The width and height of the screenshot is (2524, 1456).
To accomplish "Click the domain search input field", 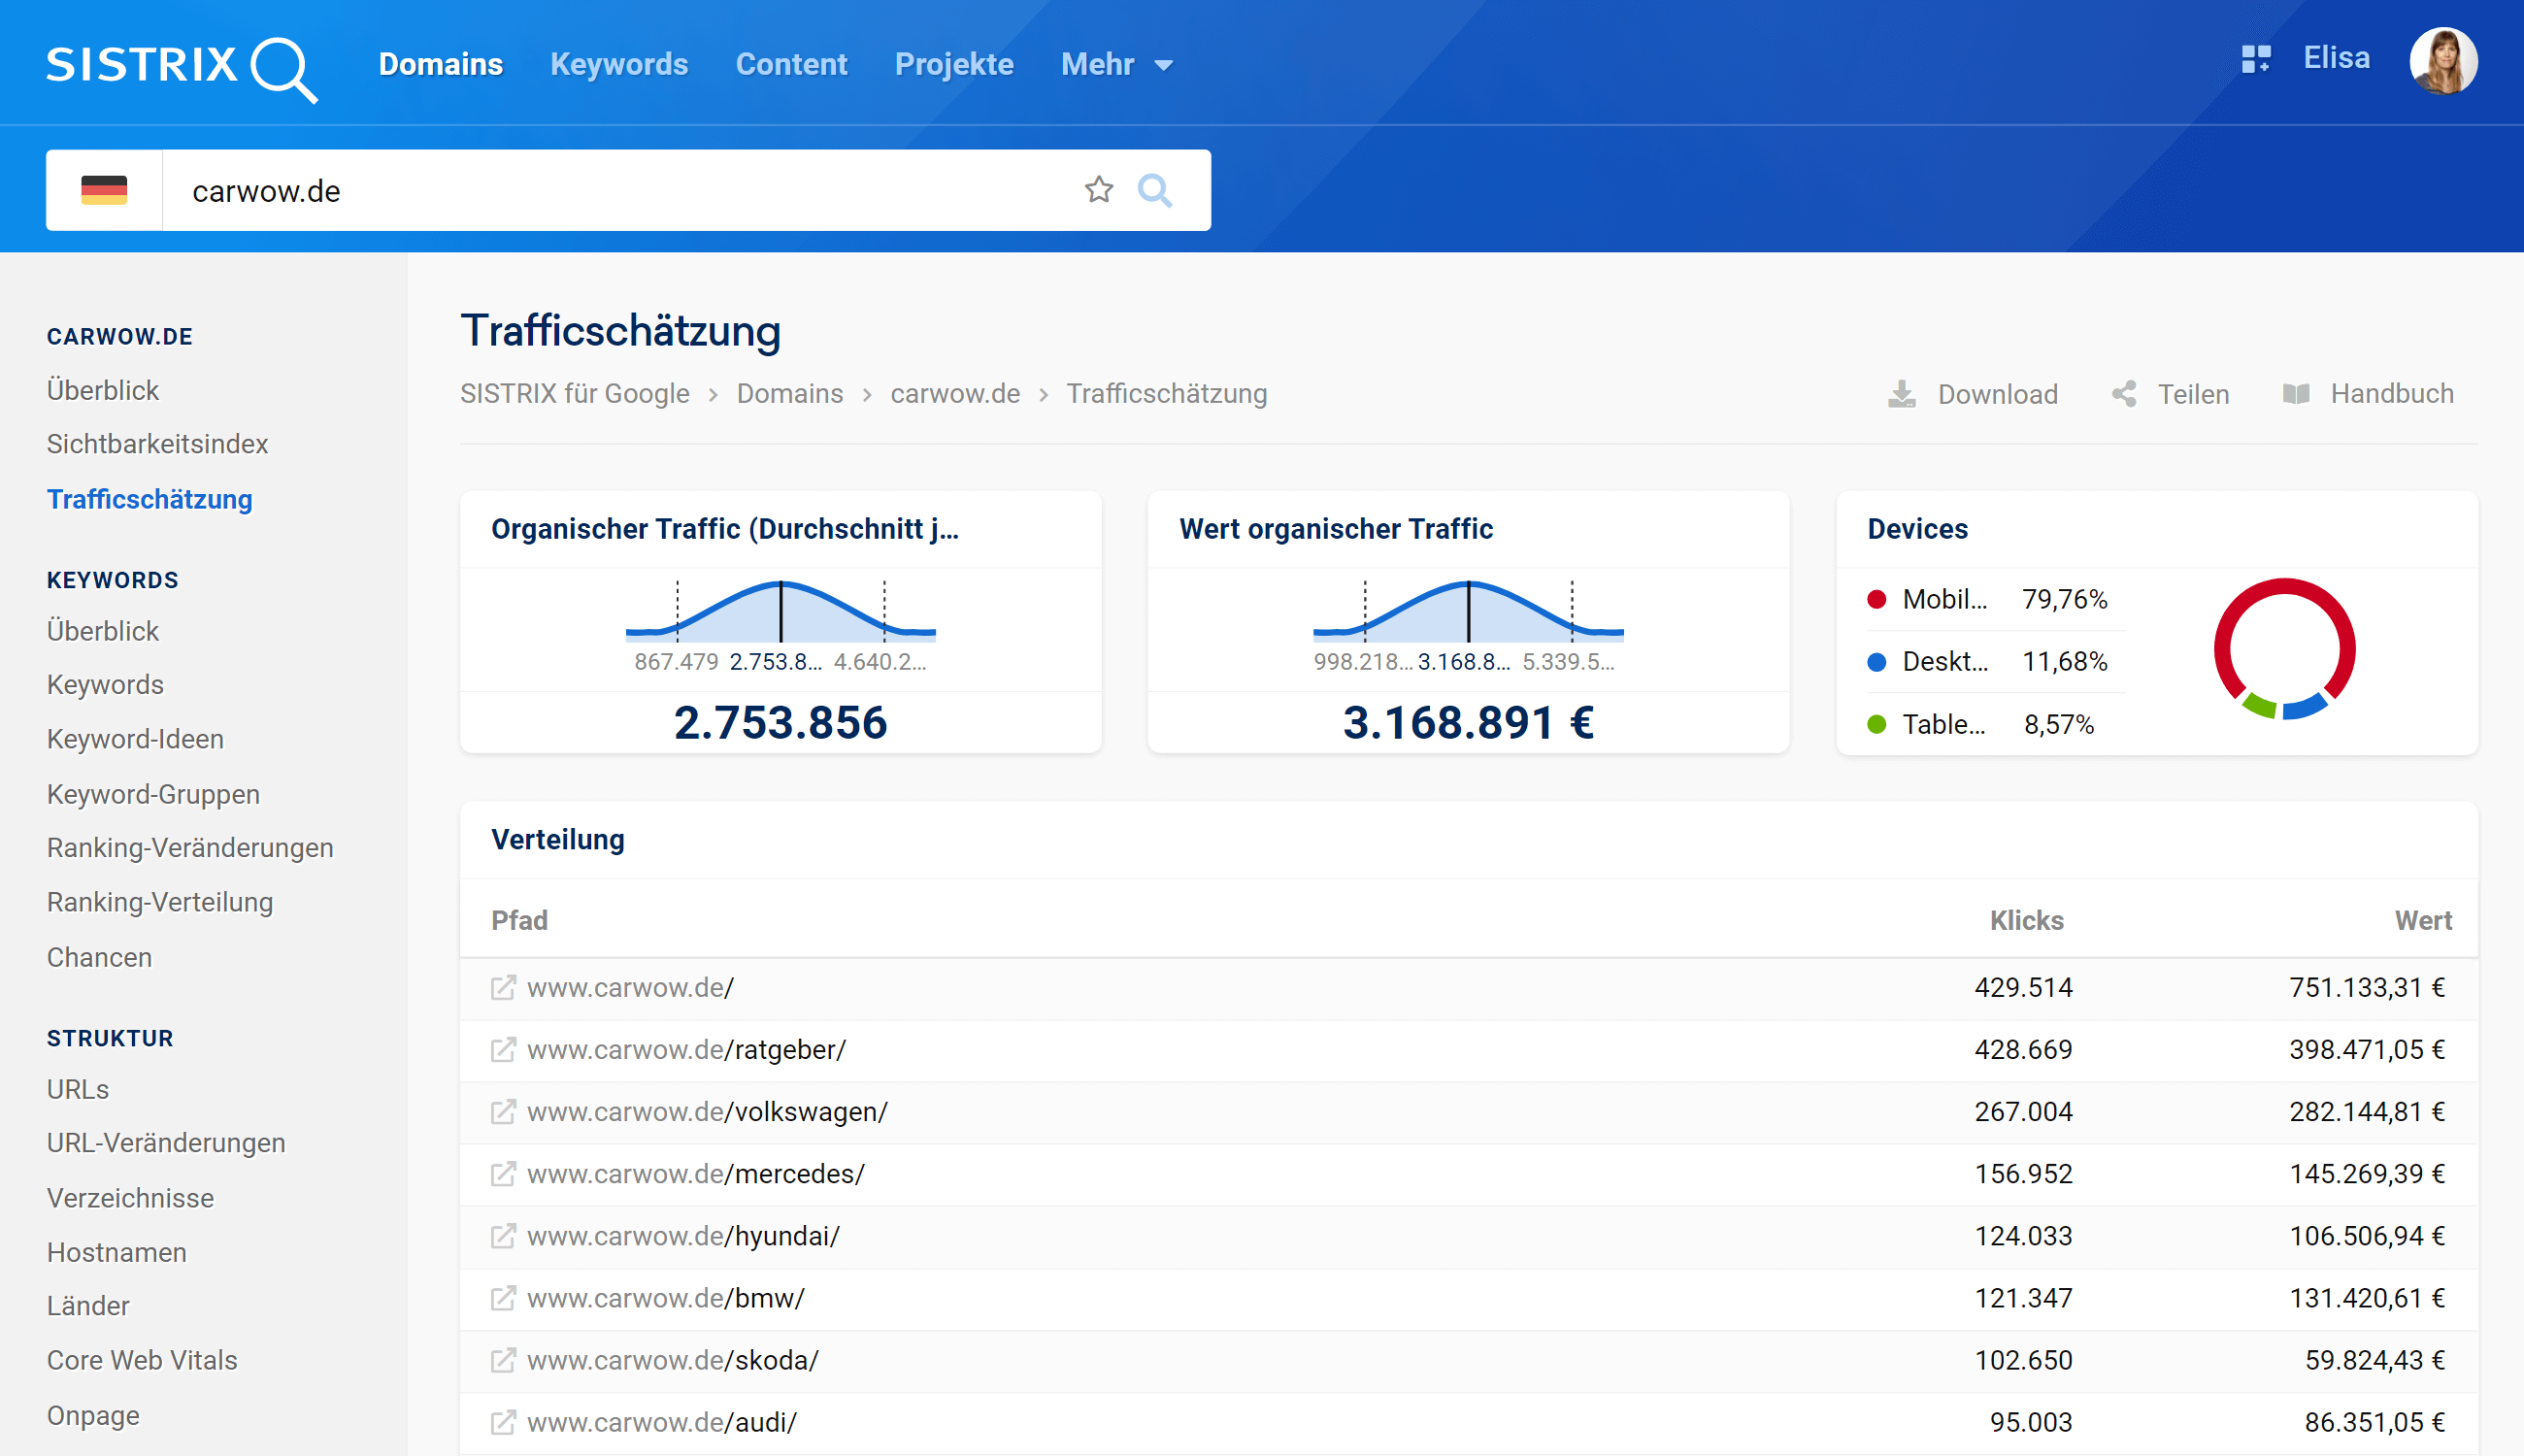I will point(620,190).
